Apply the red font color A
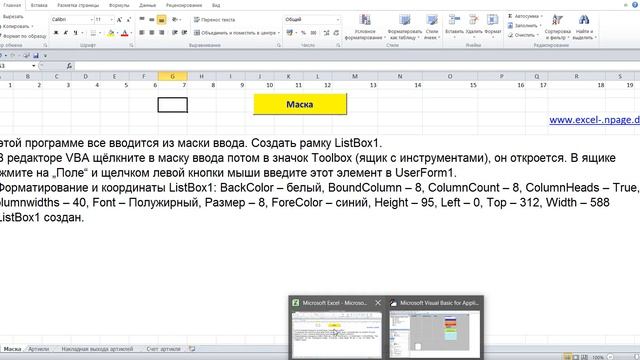This screenshot has width=640, height=360. [125, 33]
